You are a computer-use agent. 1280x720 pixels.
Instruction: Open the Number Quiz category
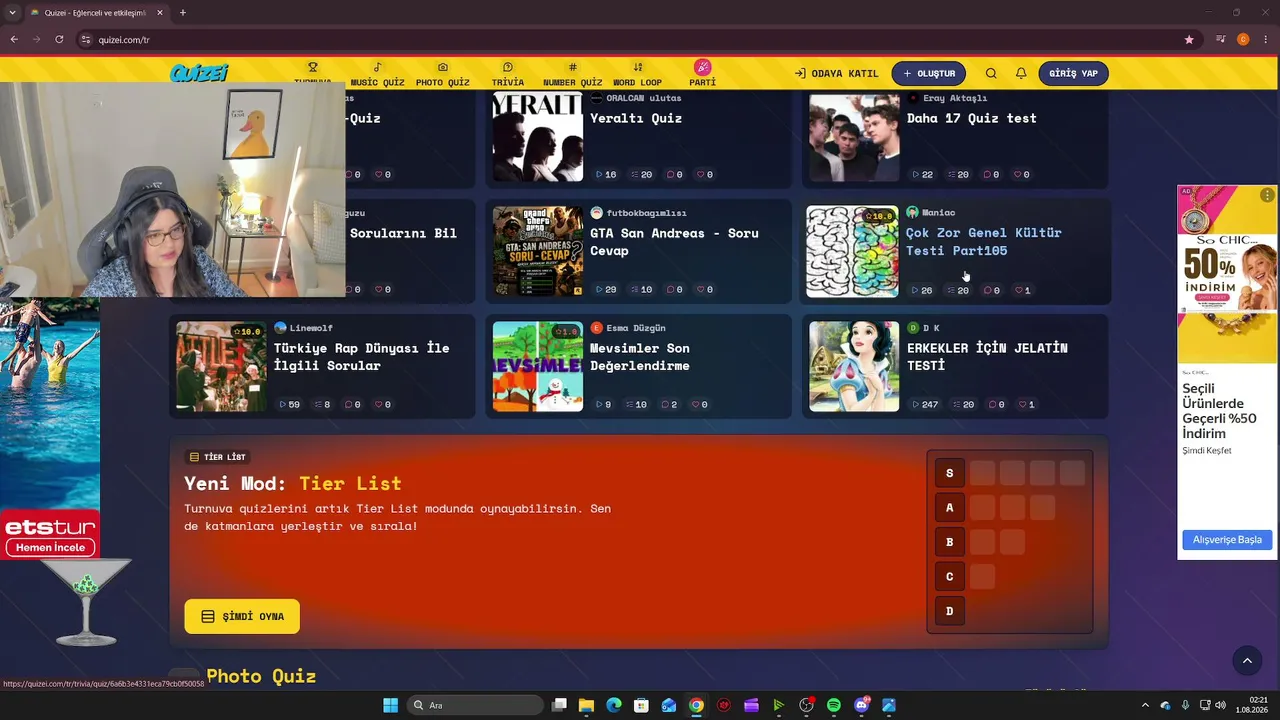coord(572,74)
